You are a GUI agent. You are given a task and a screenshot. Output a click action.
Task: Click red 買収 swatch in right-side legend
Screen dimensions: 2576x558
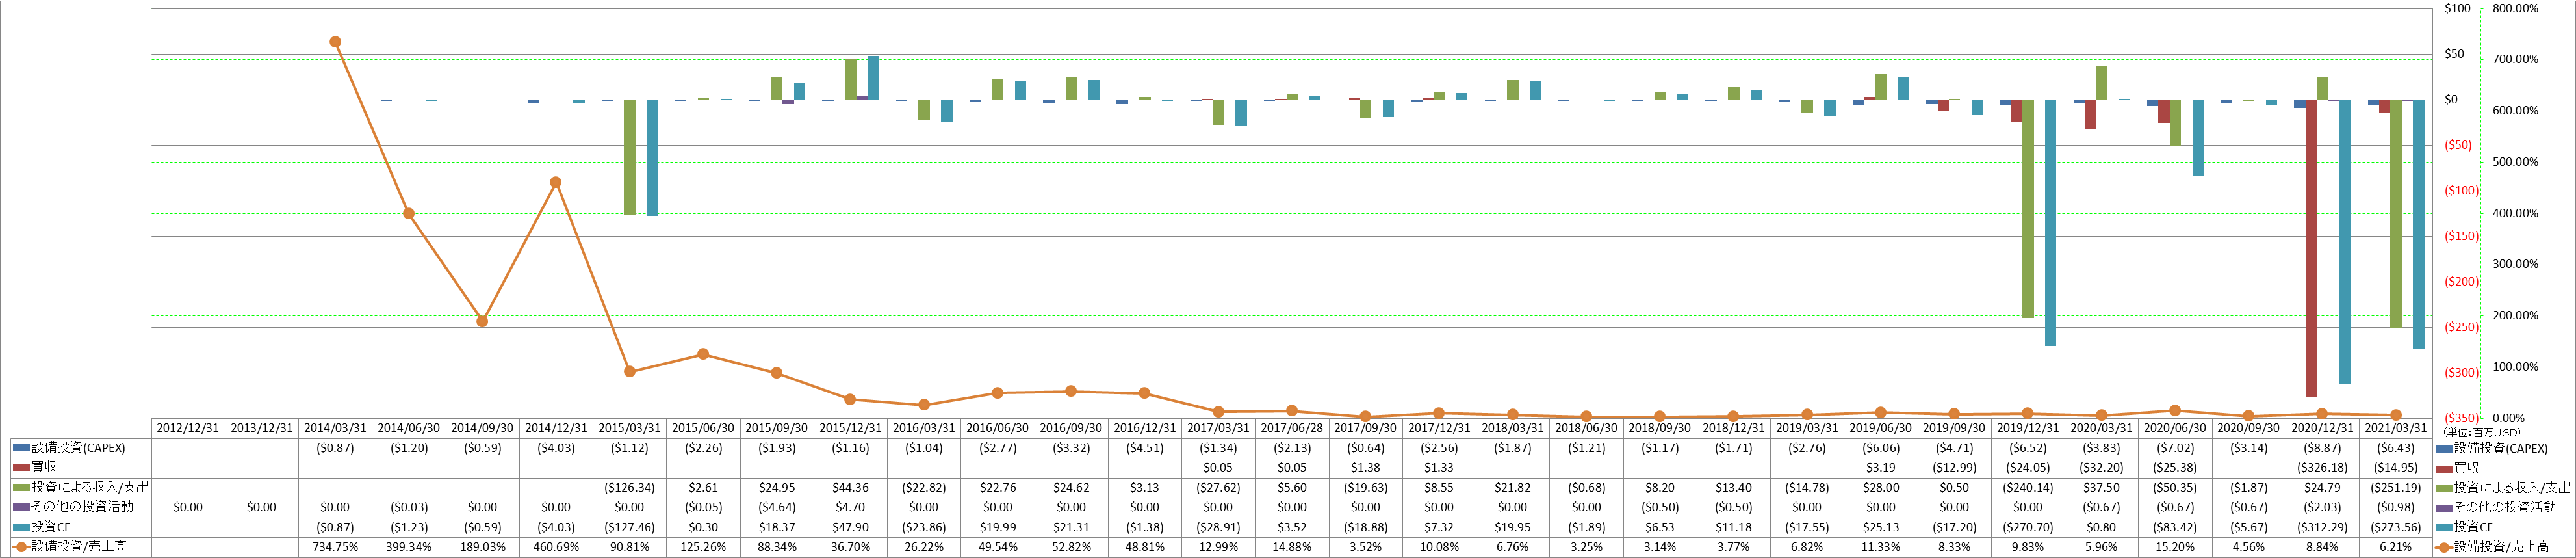(2444, 468)
